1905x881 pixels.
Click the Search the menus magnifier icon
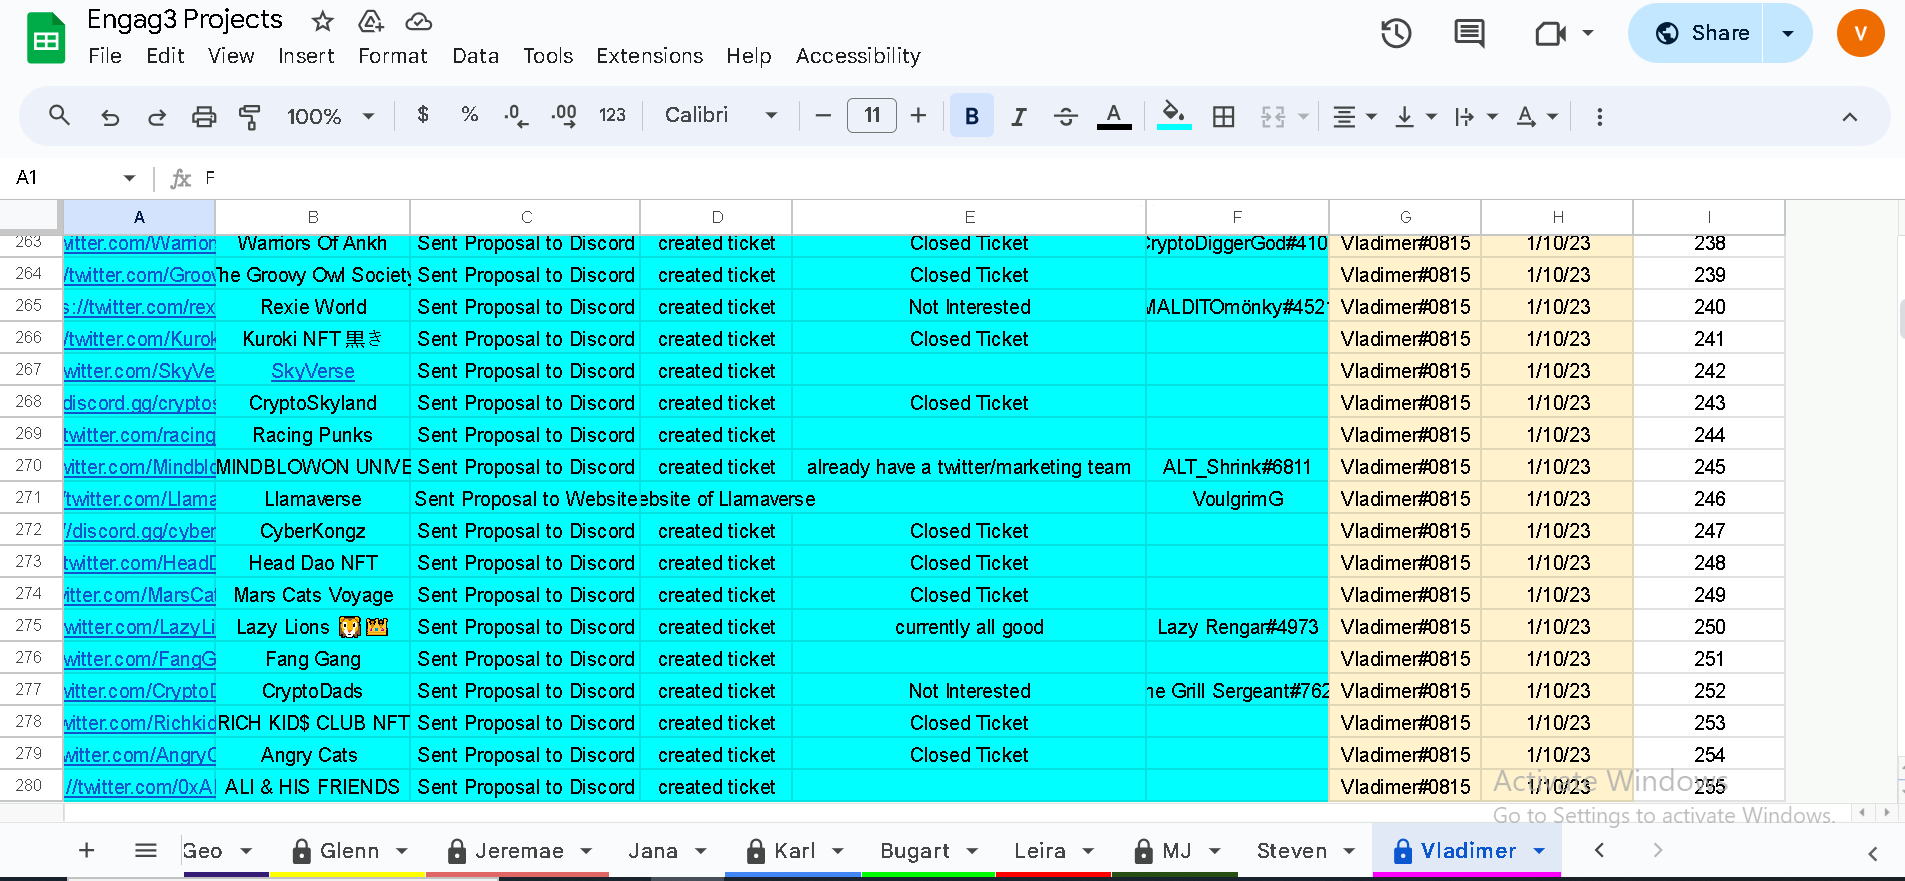59,116
